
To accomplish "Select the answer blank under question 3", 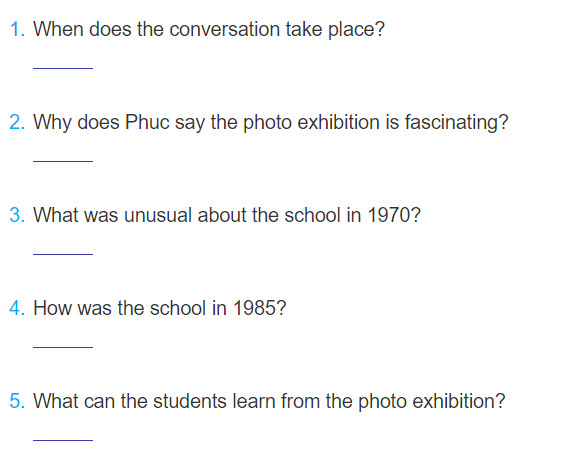I will tap(63, 254).
